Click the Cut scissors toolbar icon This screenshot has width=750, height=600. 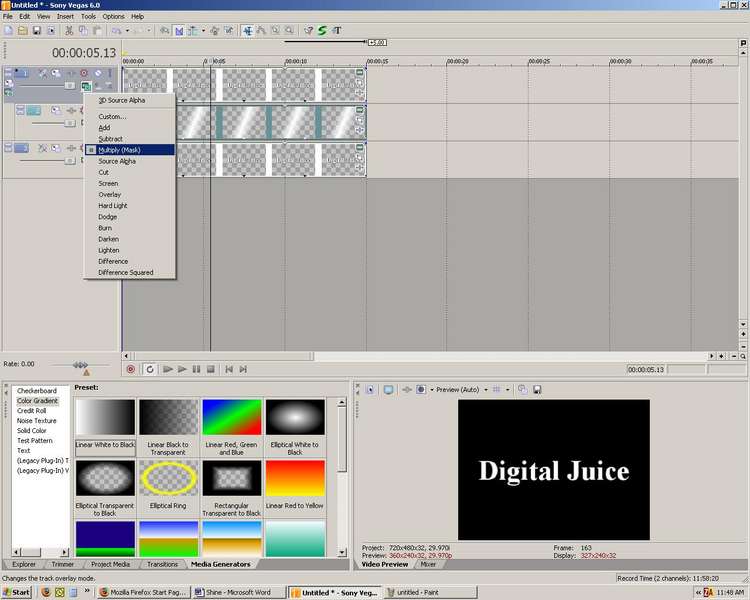[69, 31]
